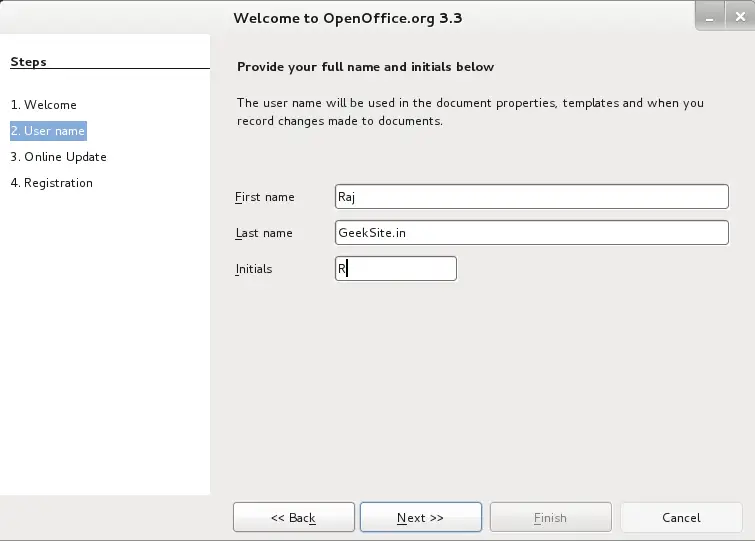Click the Last name label
755x541 pixels.
tap(264, 233)
